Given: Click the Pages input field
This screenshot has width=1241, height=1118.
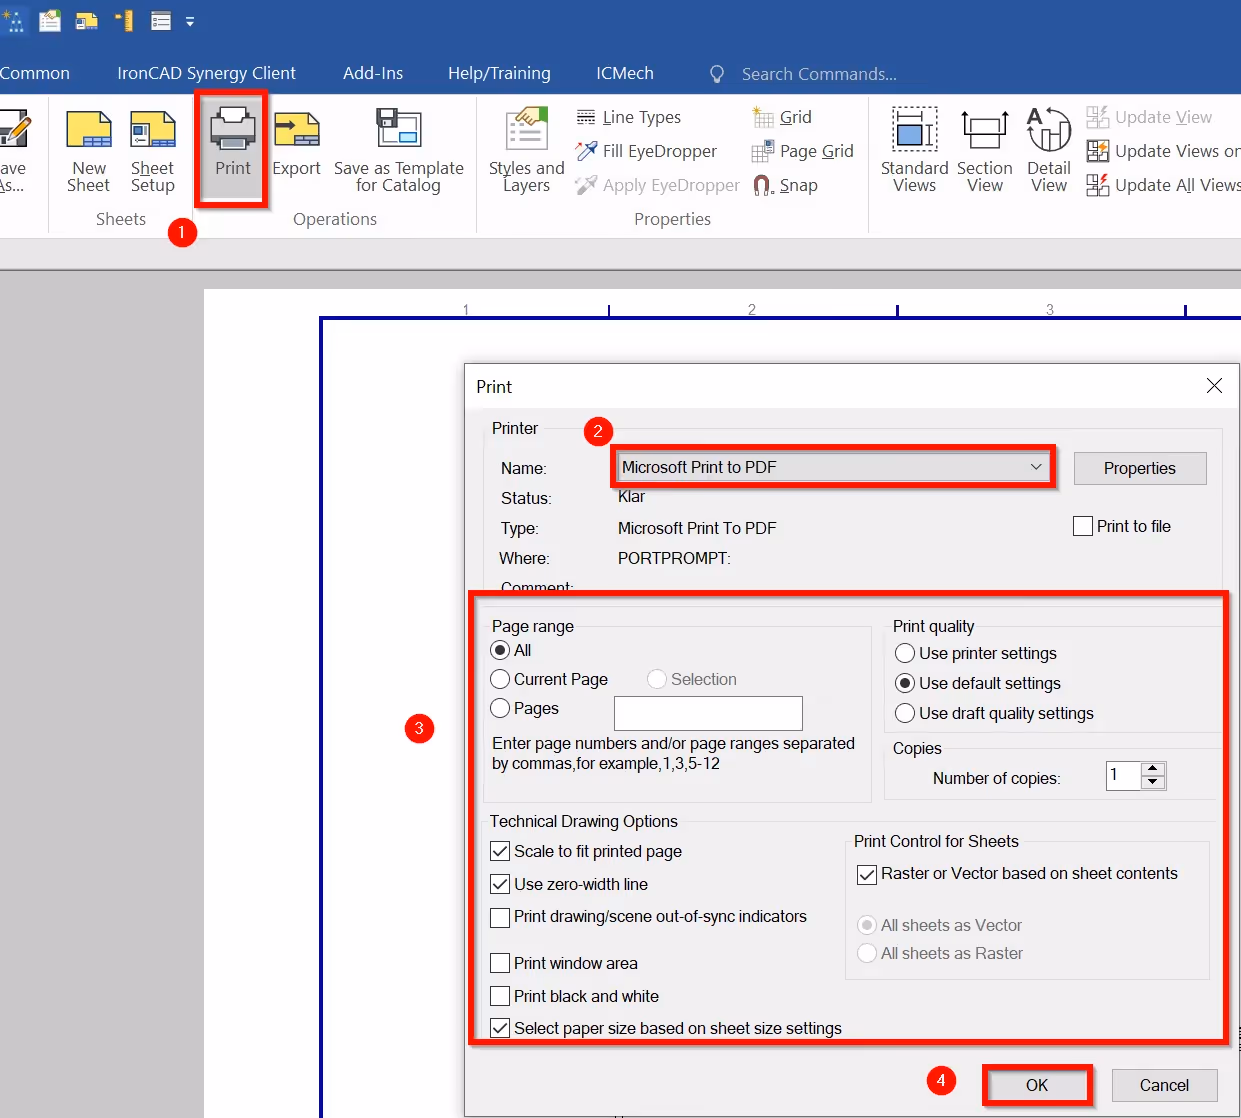Looking at the screenshot, I should (x=708, y=713).
